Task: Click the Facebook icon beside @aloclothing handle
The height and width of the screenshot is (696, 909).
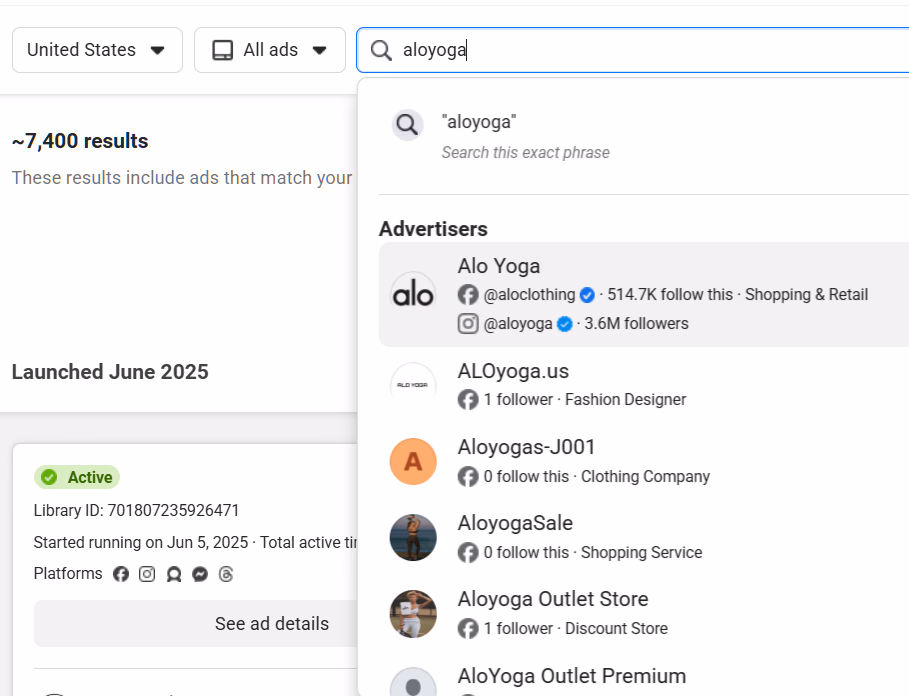Action: (x=468, y=295)
